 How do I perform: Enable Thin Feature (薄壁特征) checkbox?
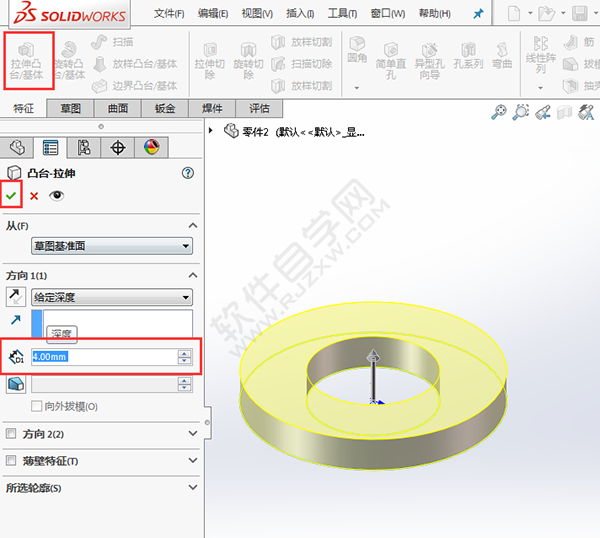coord(11,460)
